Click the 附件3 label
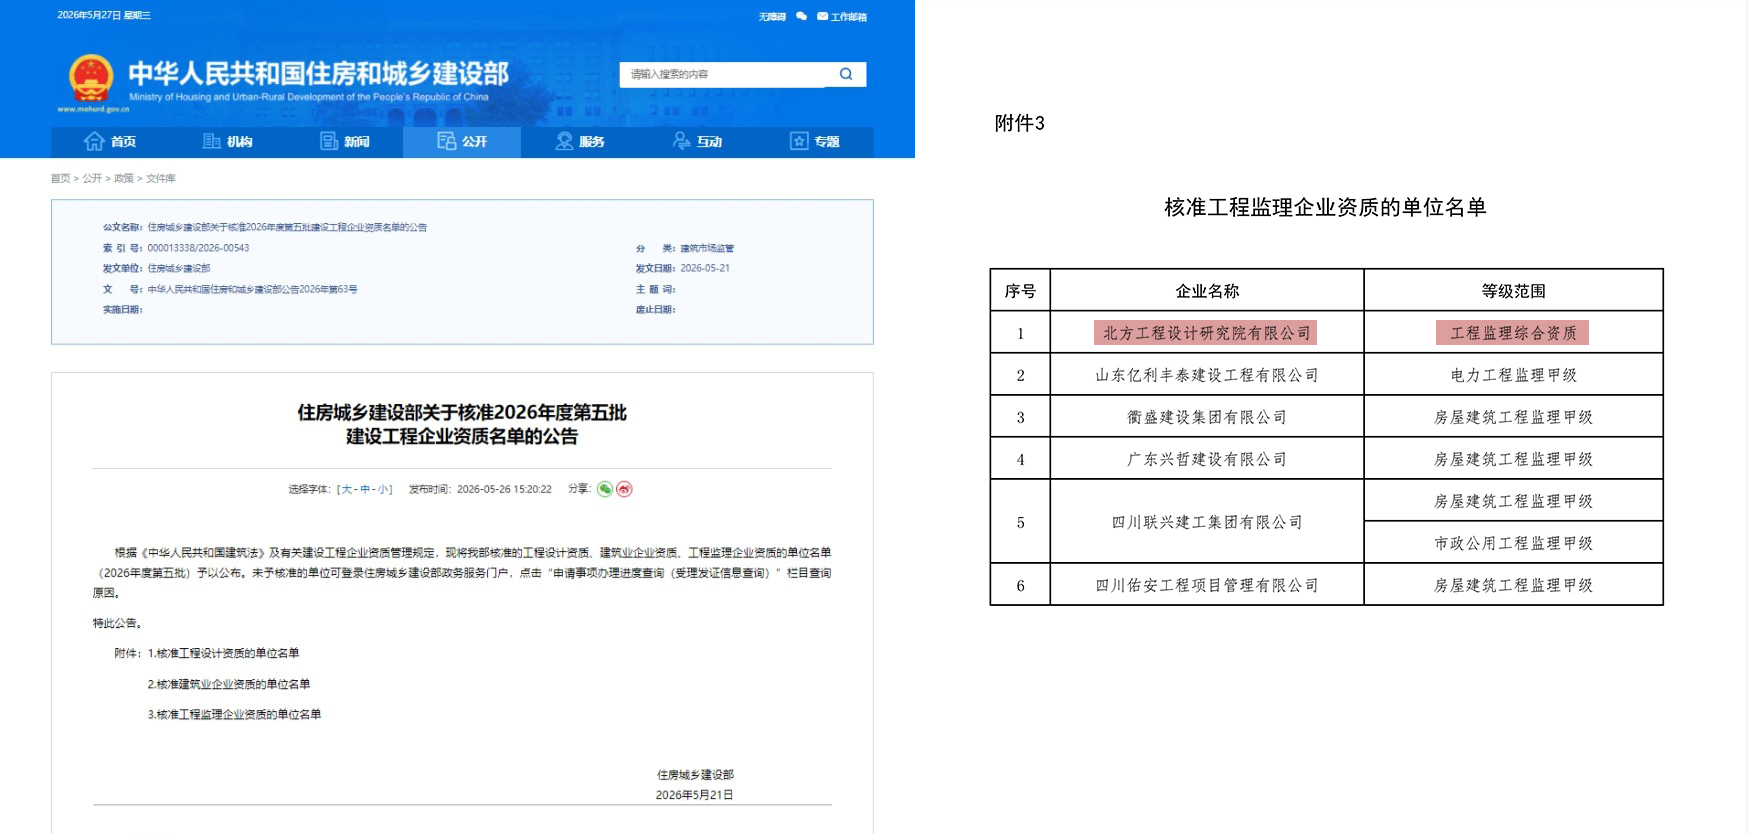The width and height of the screenshot is (1748, 834). tap(1019, 123)
